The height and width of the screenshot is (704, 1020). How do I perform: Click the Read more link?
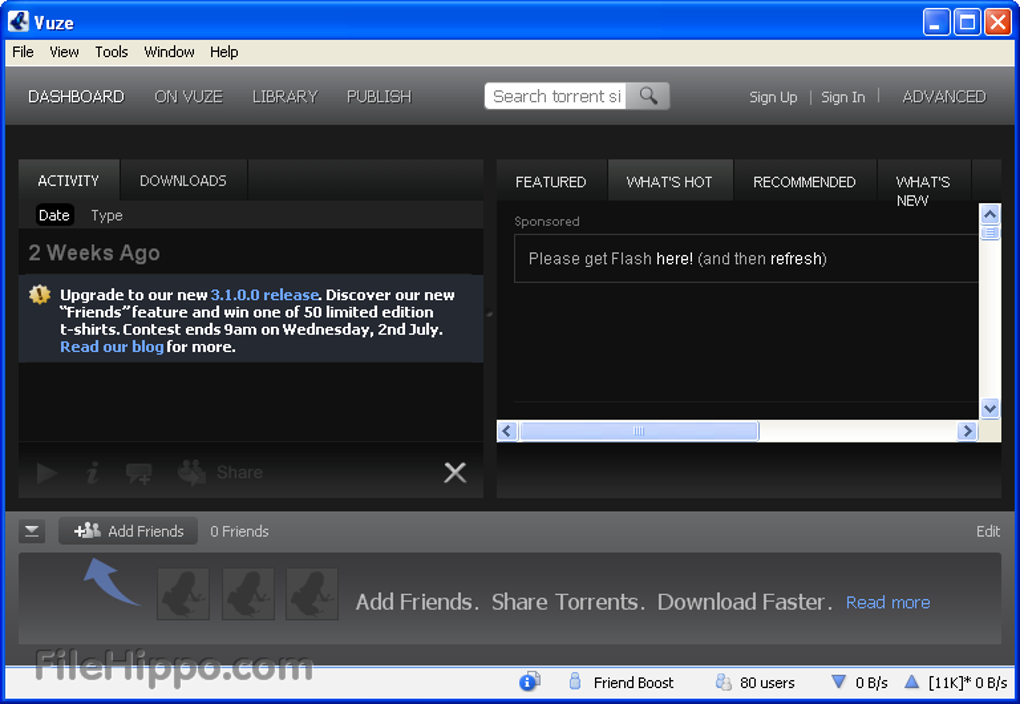point(888,602)
